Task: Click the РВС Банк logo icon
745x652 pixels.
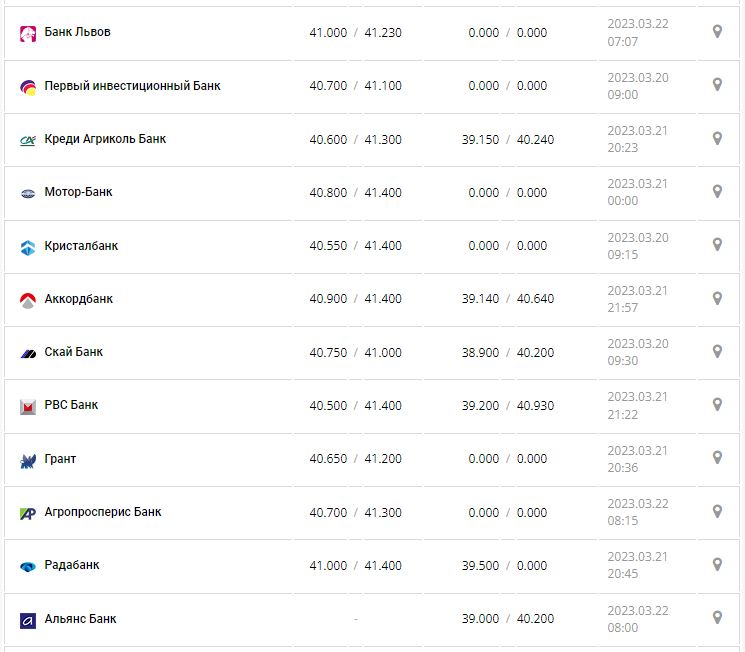Action: tap(28, 406)
